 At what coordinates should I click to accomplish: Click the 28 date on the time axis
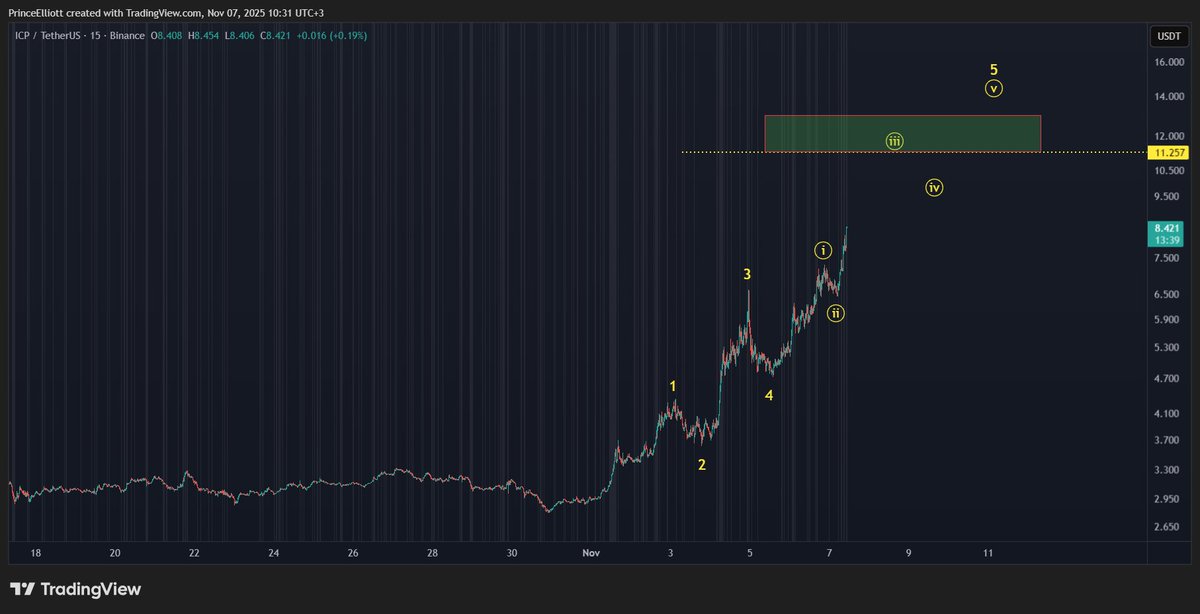432,552
